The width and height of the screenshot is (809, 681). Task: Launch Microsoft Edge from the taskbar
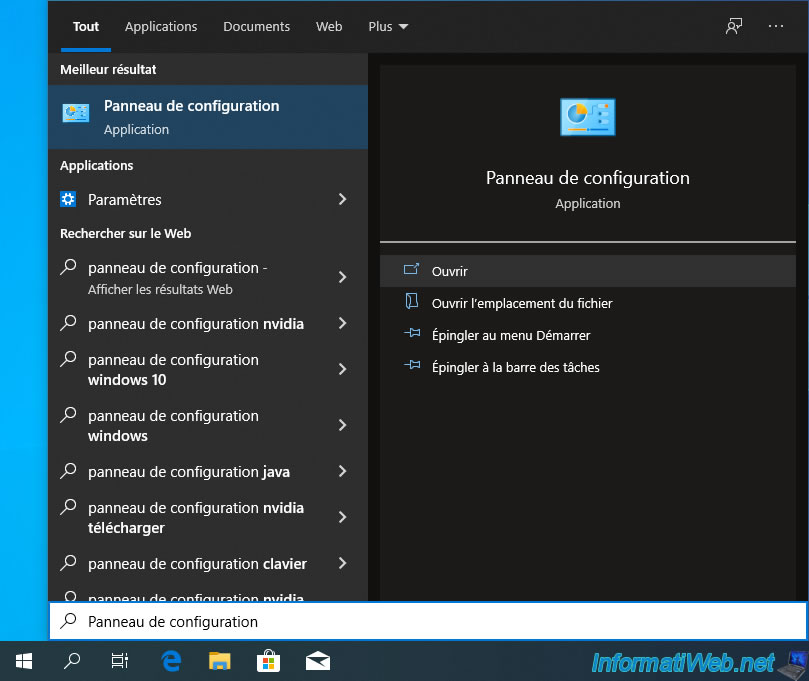[x=171, y=661]
